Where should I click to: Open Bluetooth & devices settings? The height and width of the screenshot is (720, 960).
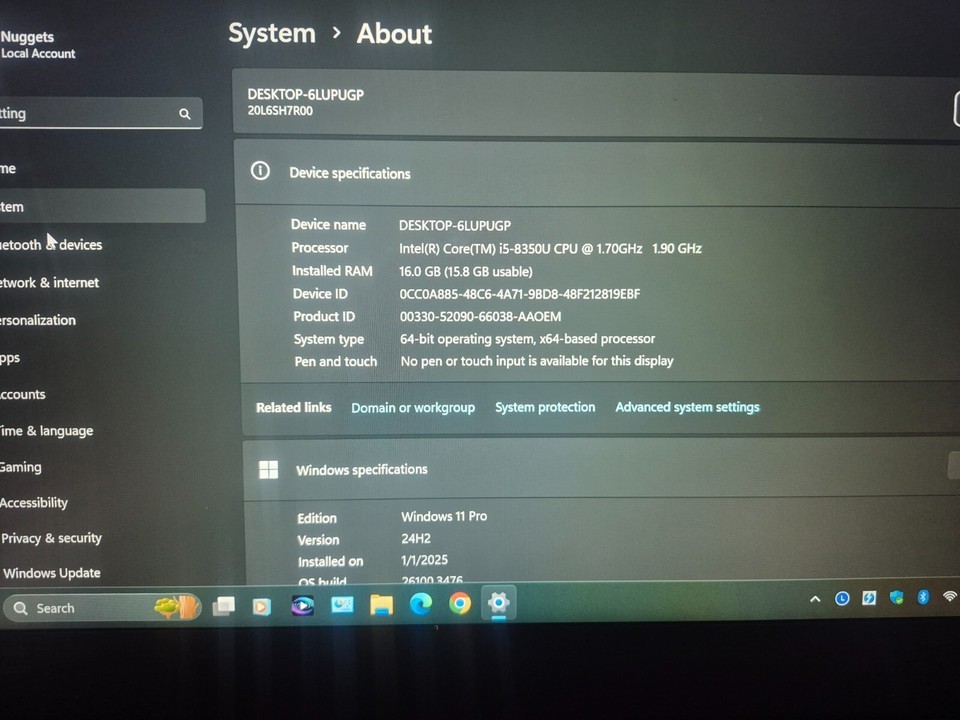pyautogui.click(x=102, y=244)
